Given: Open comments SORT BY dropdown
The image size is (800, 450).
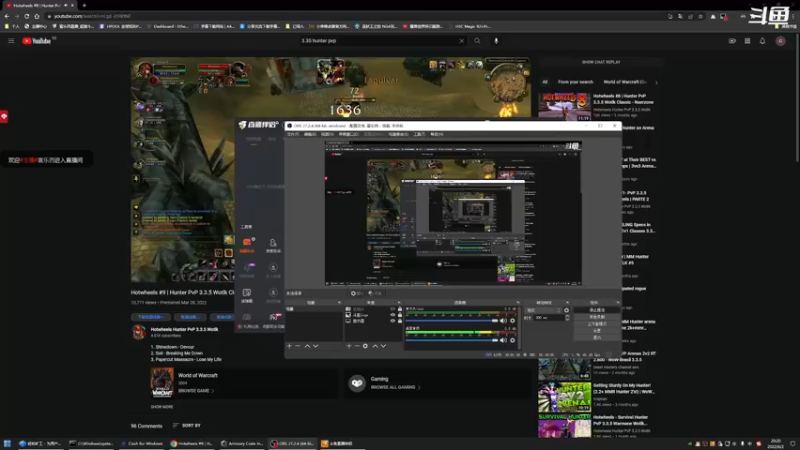Looking at the screenshot, I should coord(187,426).
